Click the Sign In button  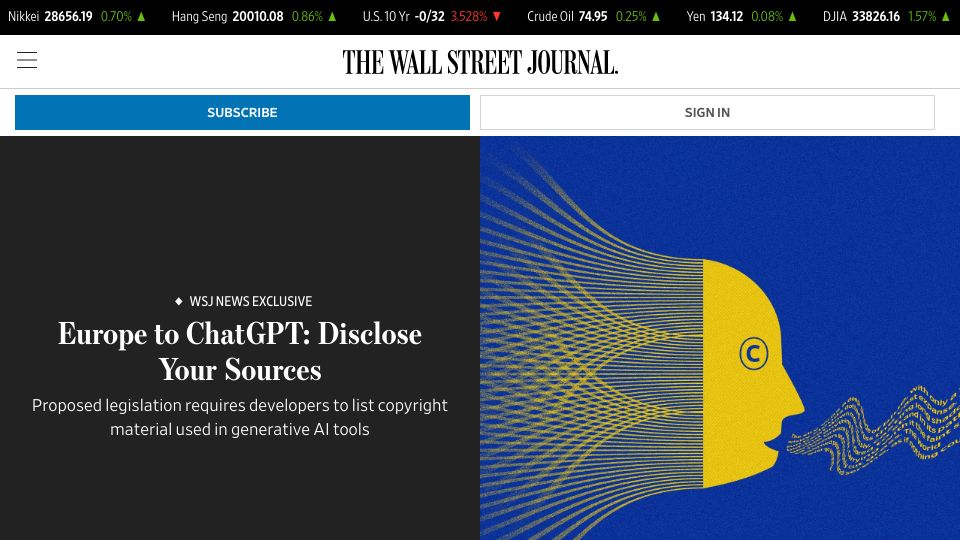pos(707,113)
